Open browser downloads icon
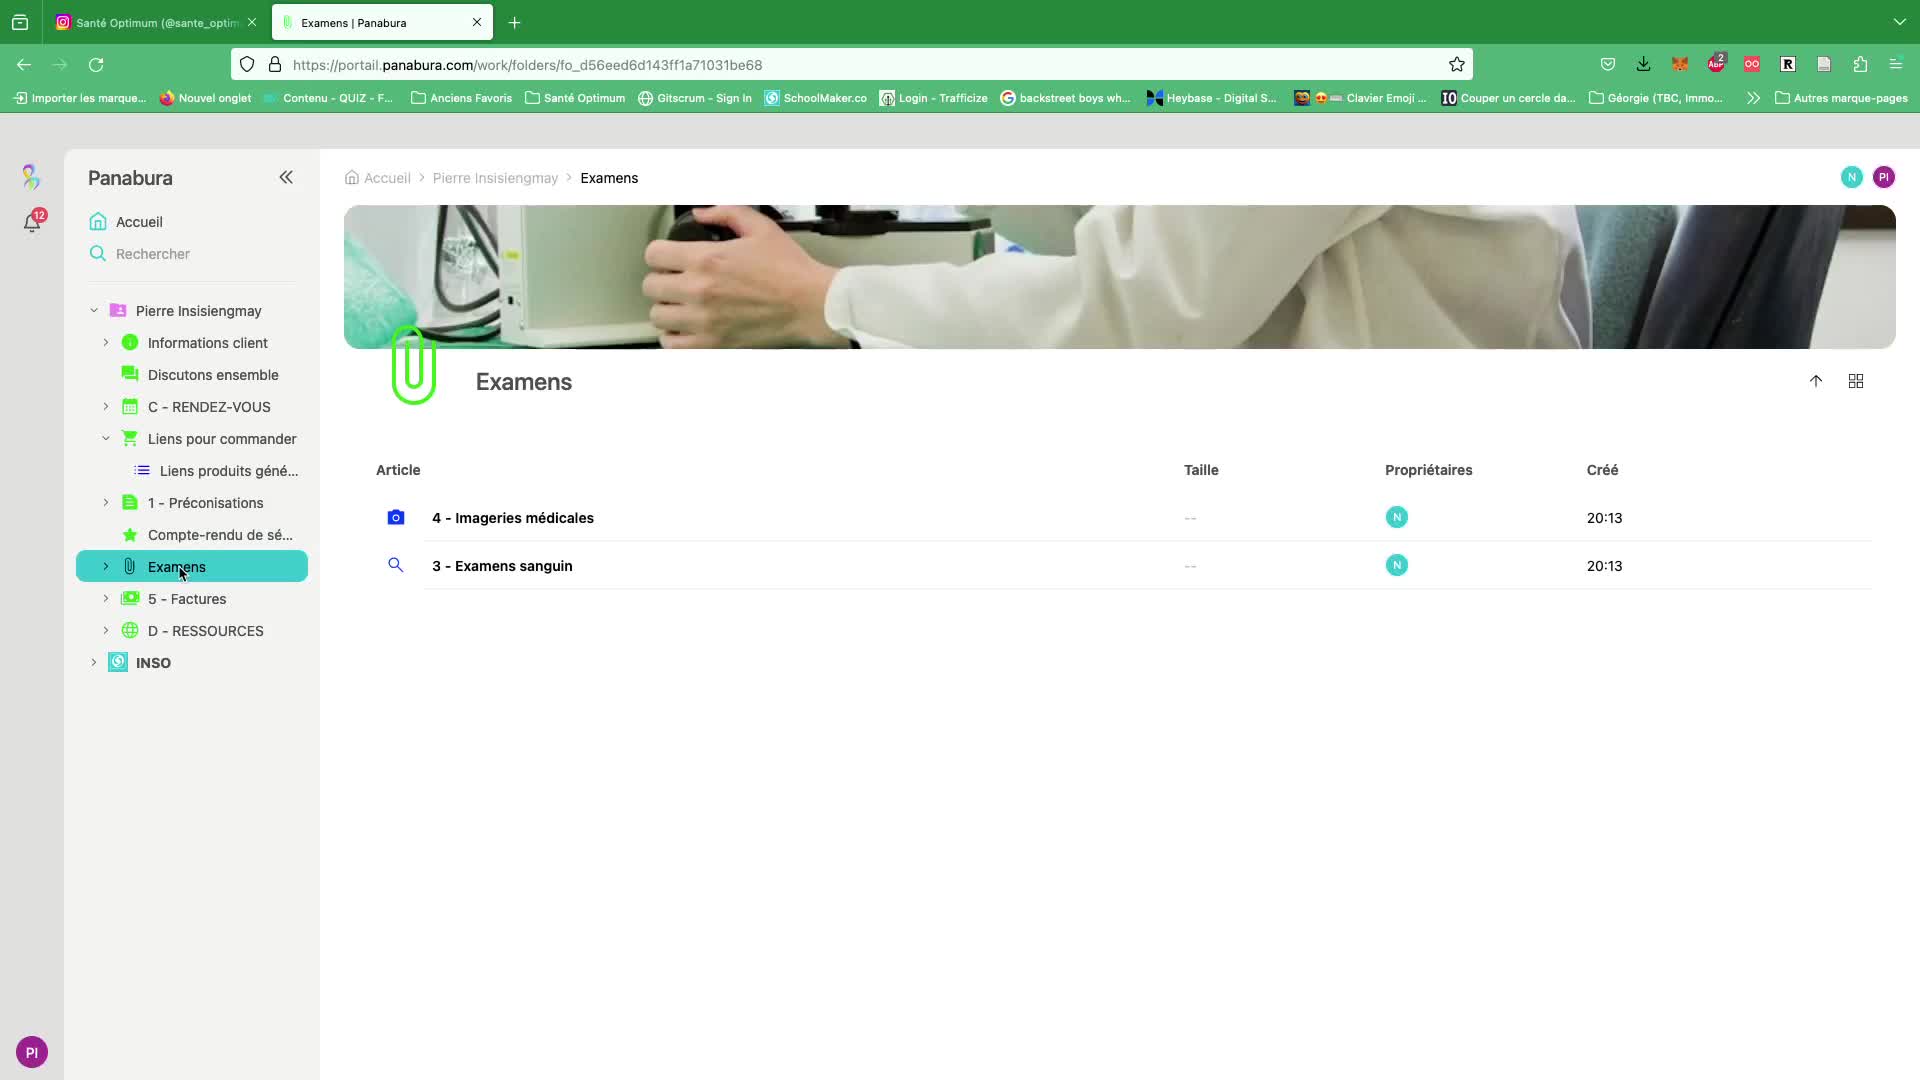 [x=1643, y=65]
